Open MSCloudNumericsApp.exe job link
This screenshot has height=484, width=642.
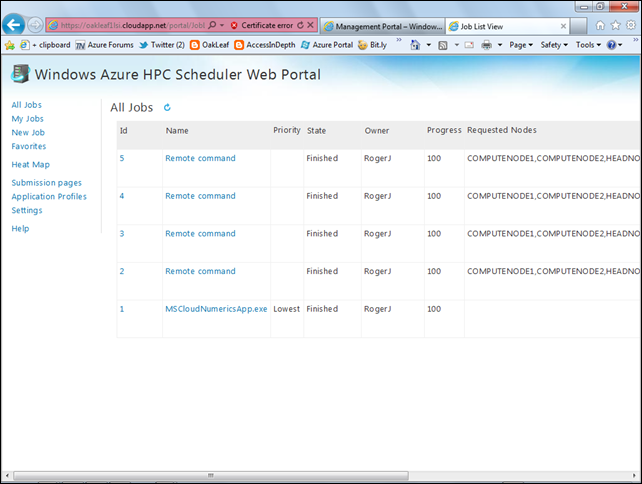click(216, 309)
